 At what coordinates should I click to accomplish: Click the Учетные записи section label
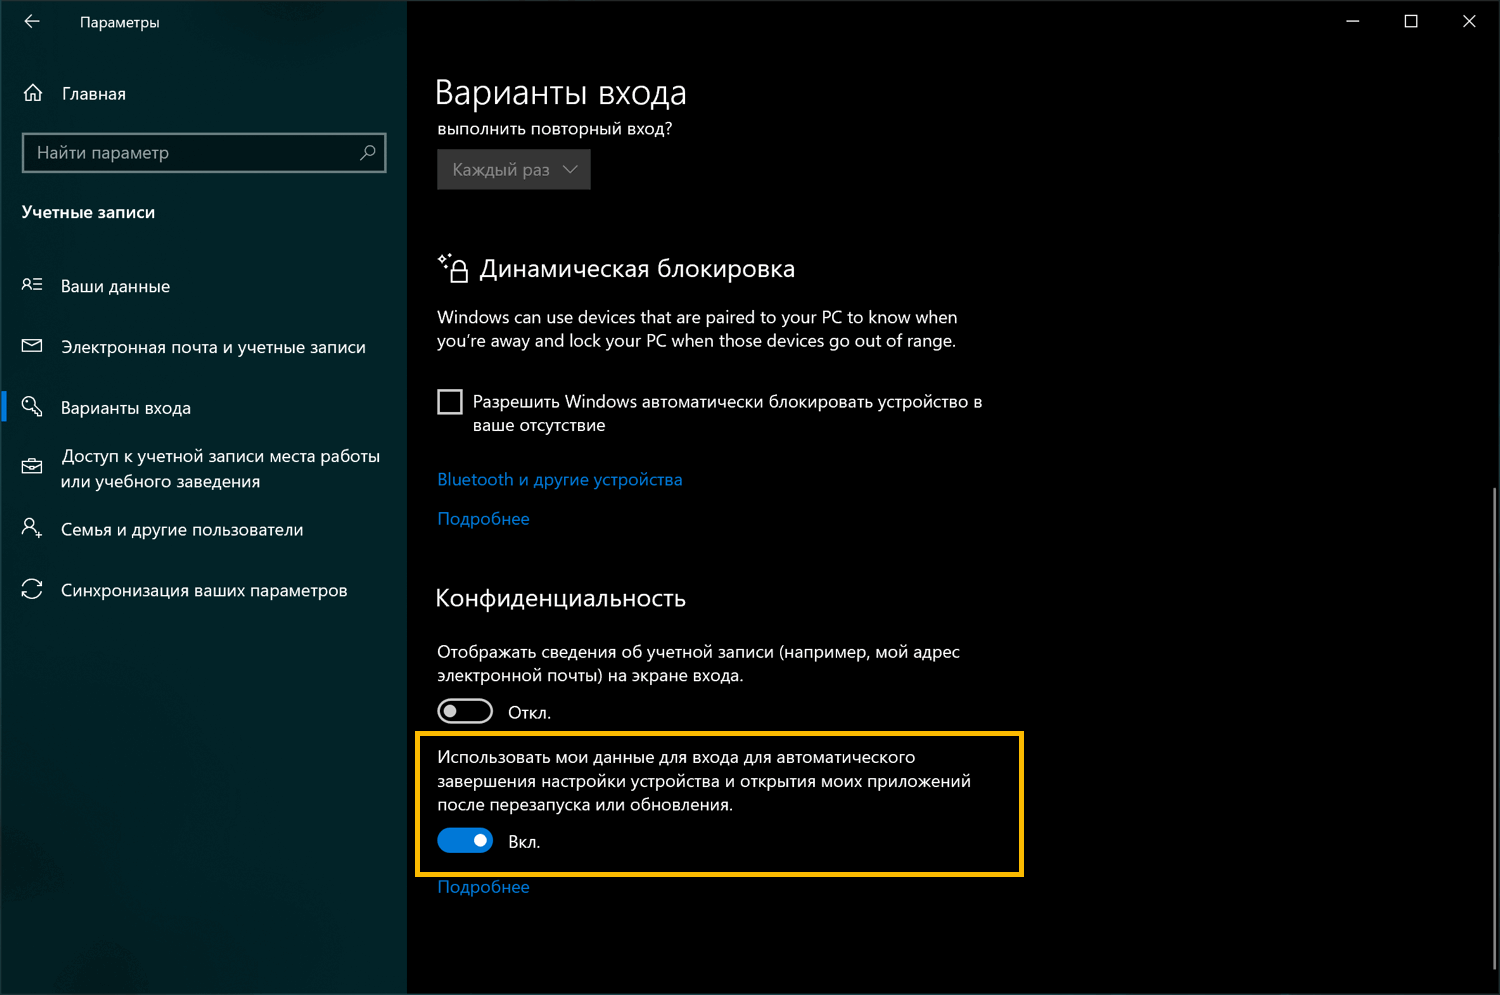click(88, 212)
